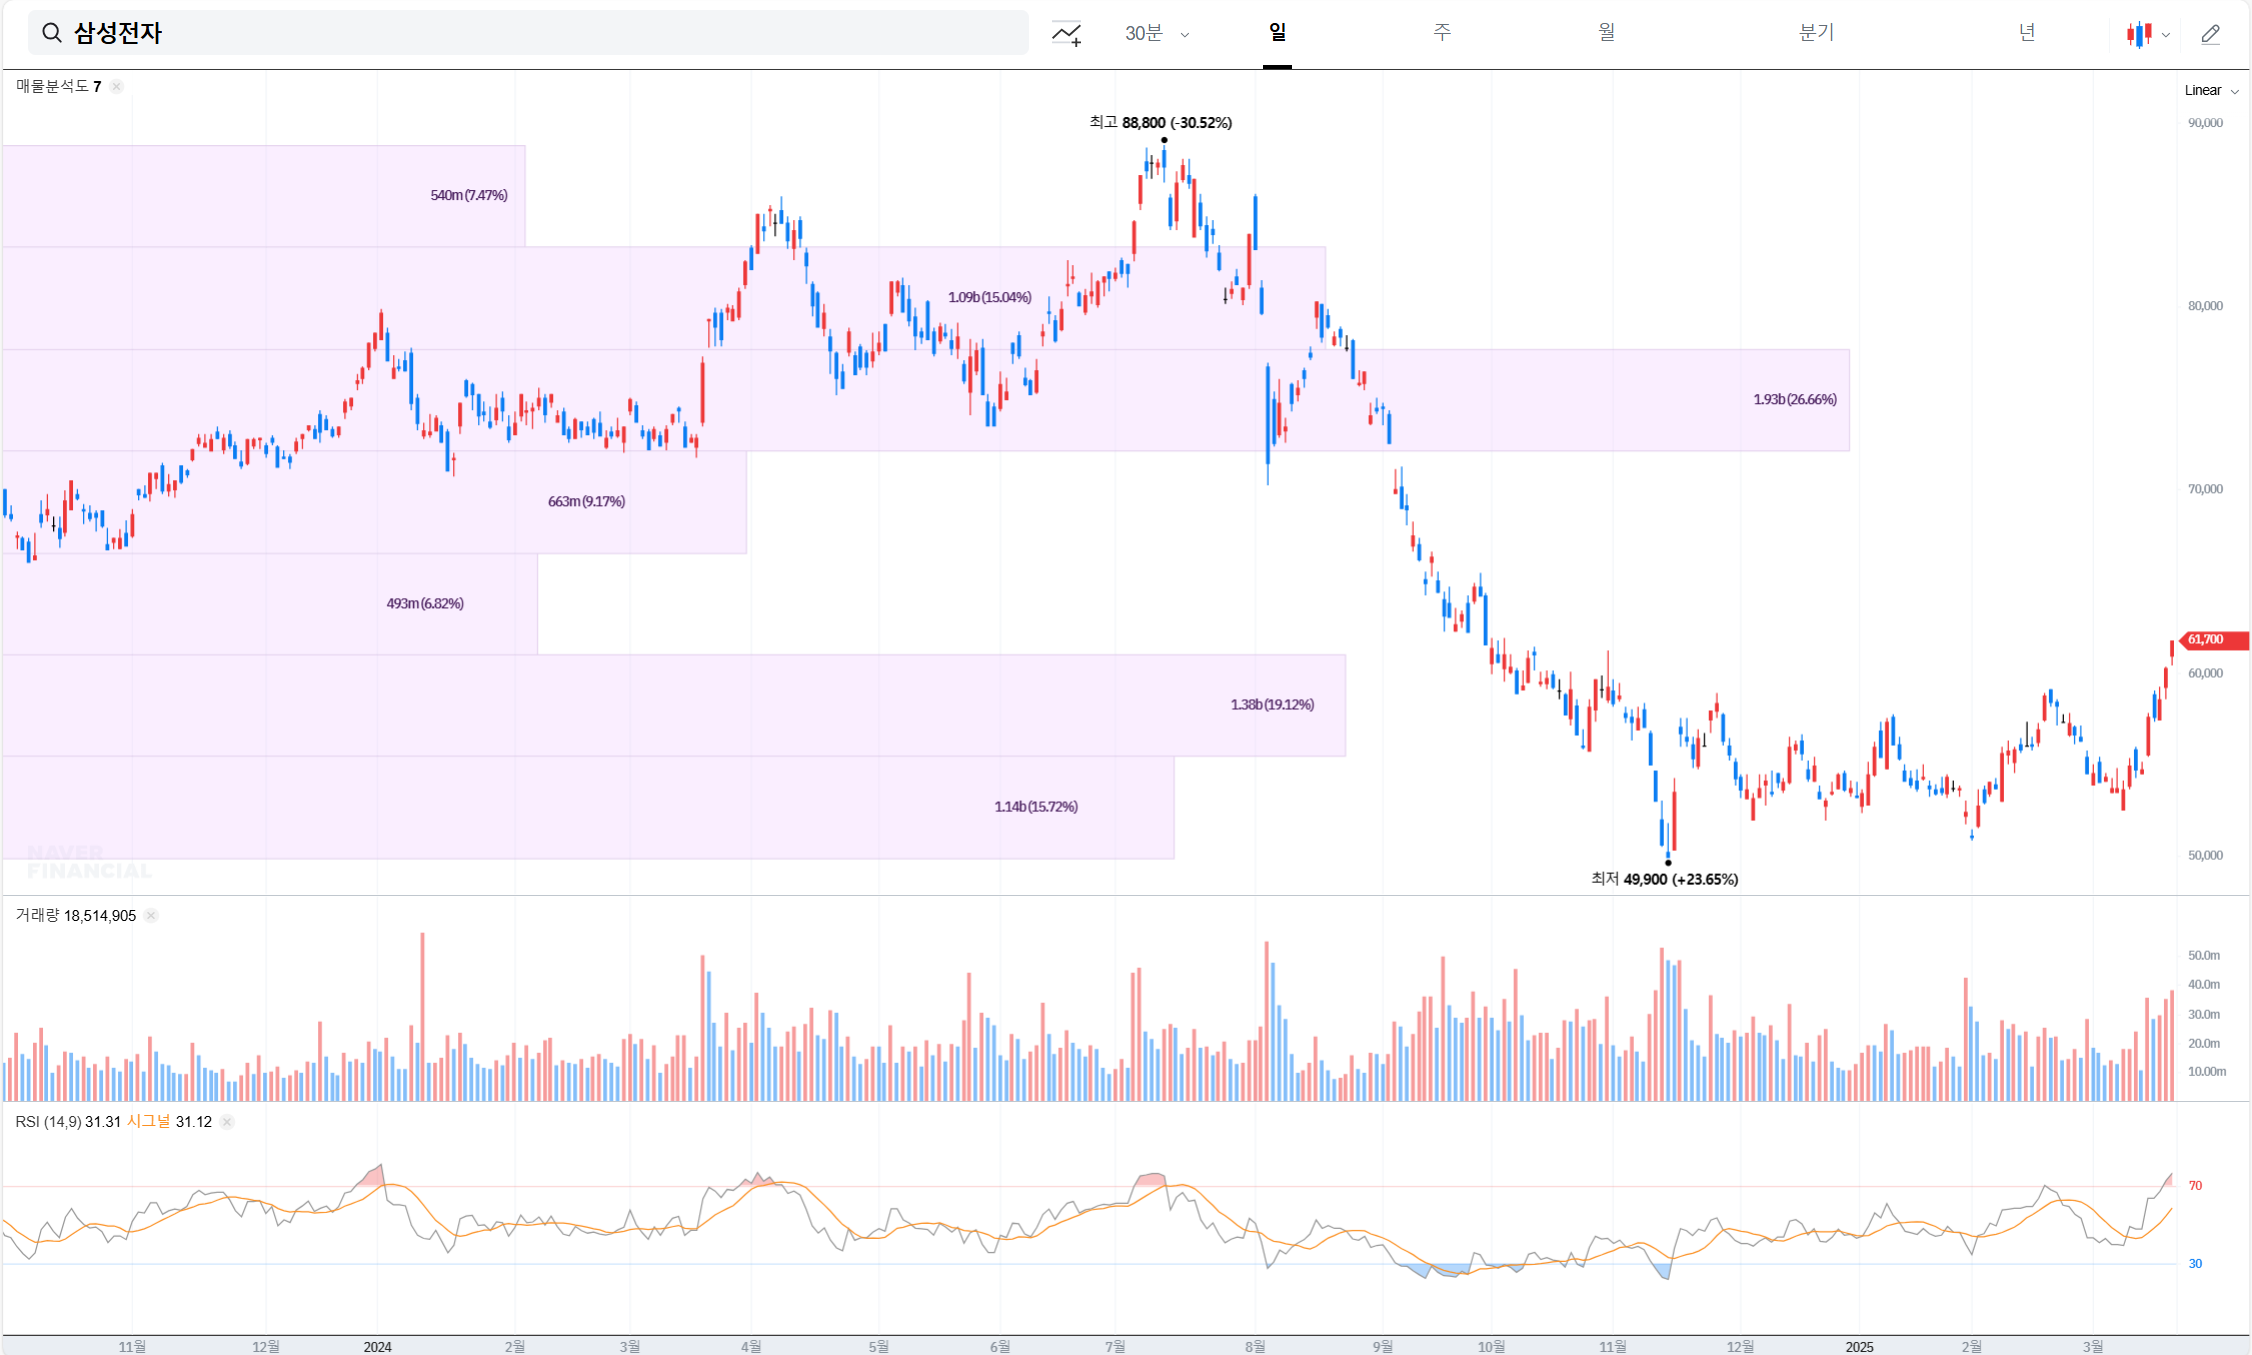This screenshot has width=2252, height=1355.
Task: Select the 분기 quarterly tab
Action: coord(1815,33)
